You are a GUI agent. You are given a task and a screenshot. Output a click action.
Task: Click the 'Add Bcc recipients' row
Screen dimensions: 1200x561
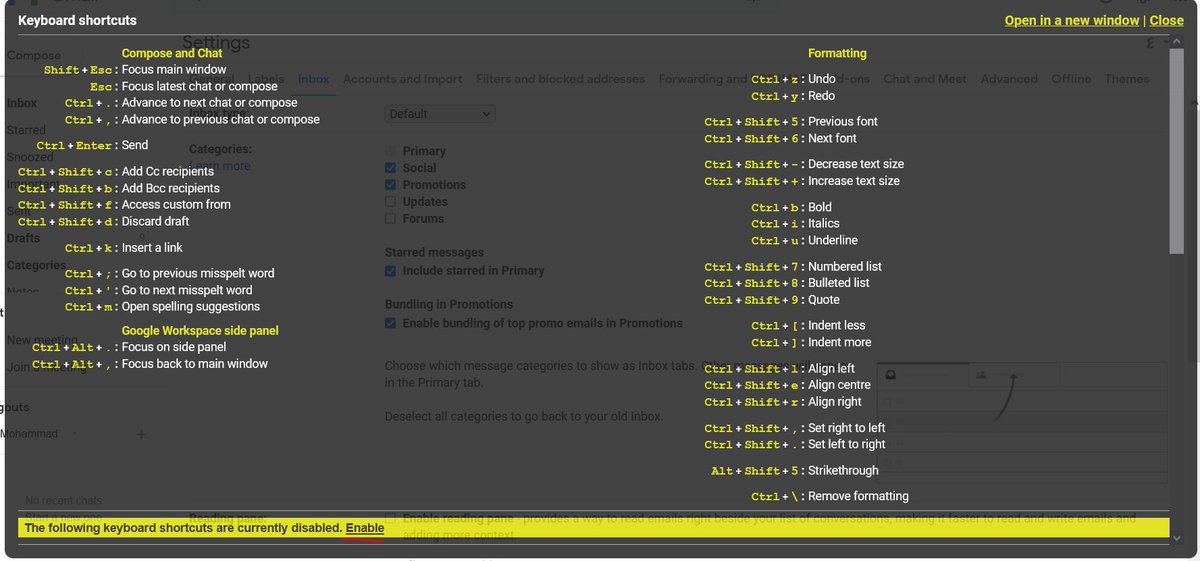[x=119, y=188]
